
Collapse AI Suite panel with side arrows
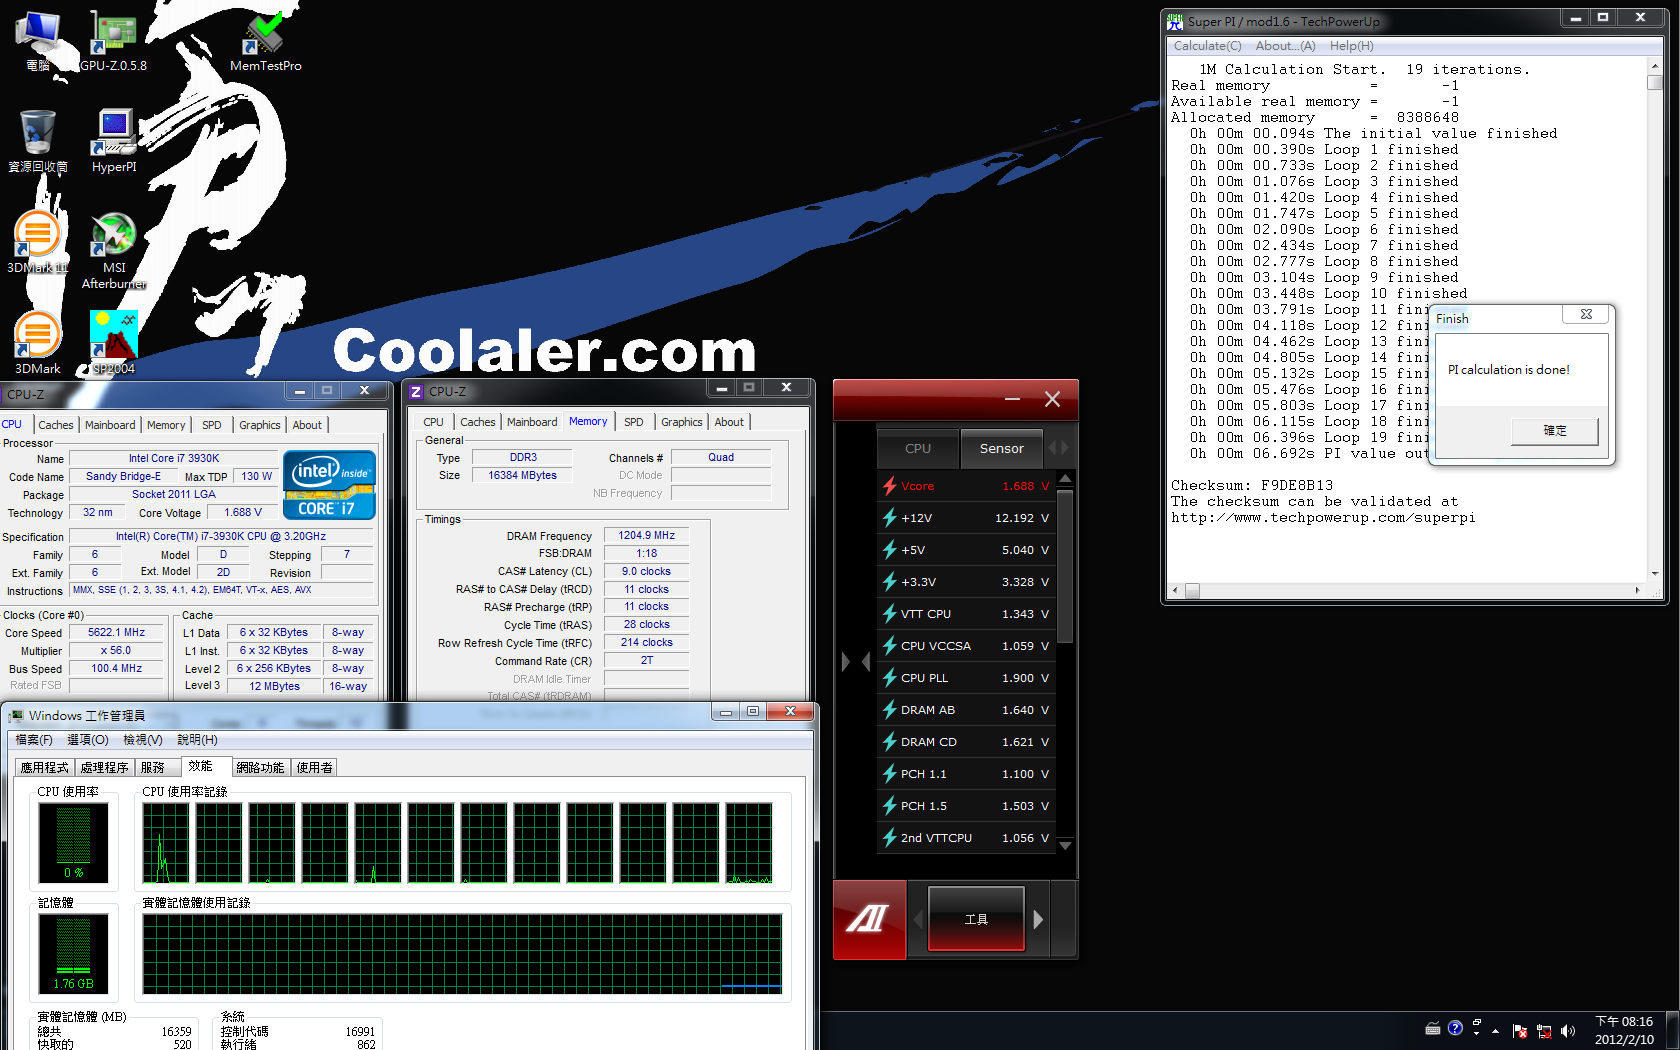coord(855,662)
